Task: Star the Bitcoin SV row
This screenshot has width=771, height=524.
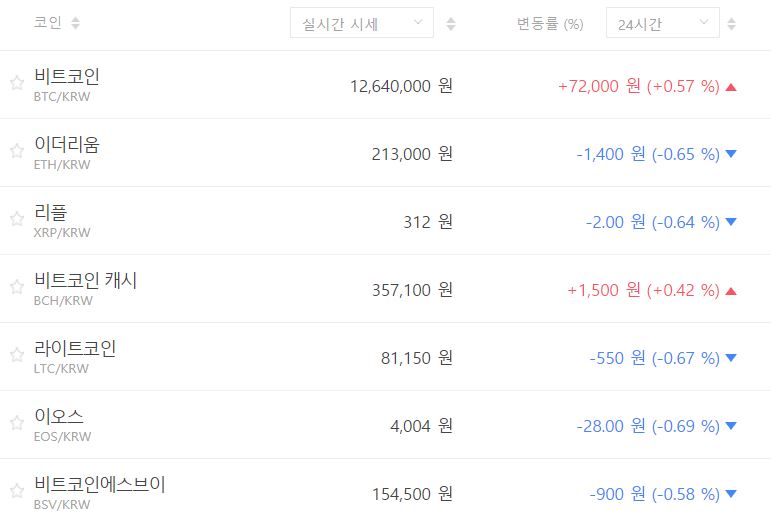Action: pos(16,491)
